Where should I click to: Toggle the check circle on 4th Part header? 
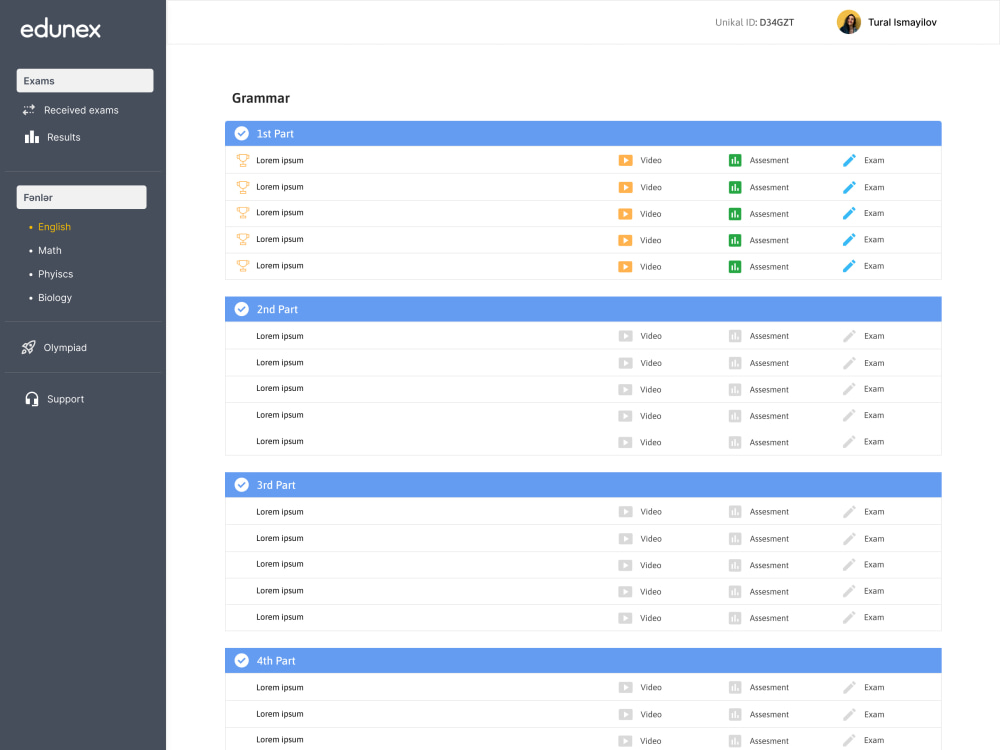242,661
